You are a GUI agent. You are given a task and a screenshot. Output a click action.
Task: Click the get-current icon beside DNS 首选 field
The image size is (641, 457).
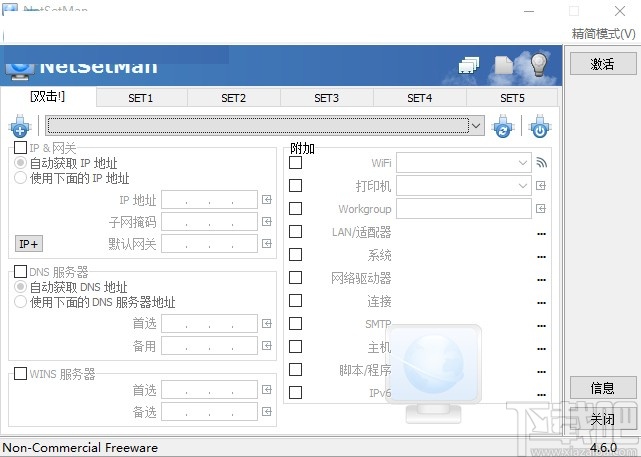click(x=267, y=324)
